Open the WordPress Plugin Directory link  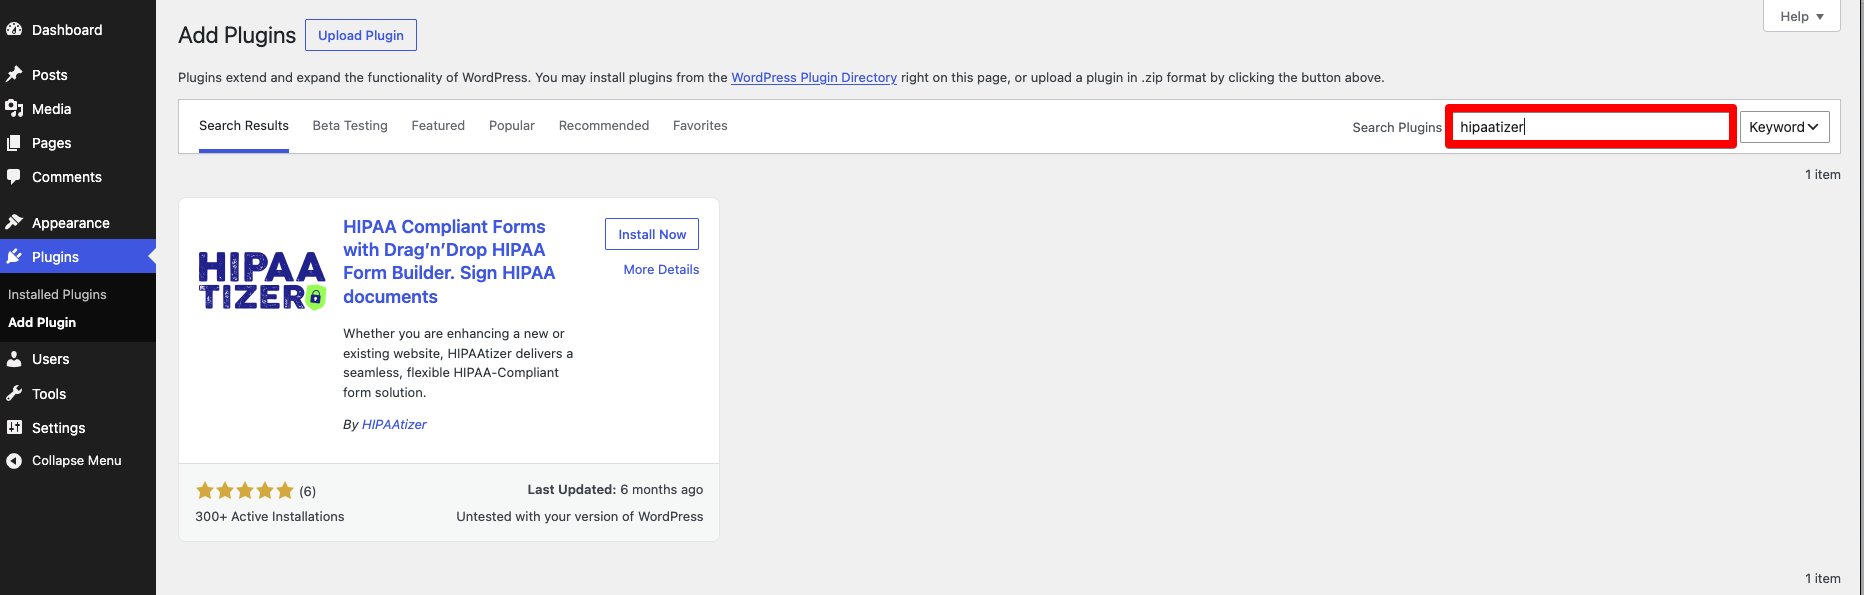click(x=814, y=78)
